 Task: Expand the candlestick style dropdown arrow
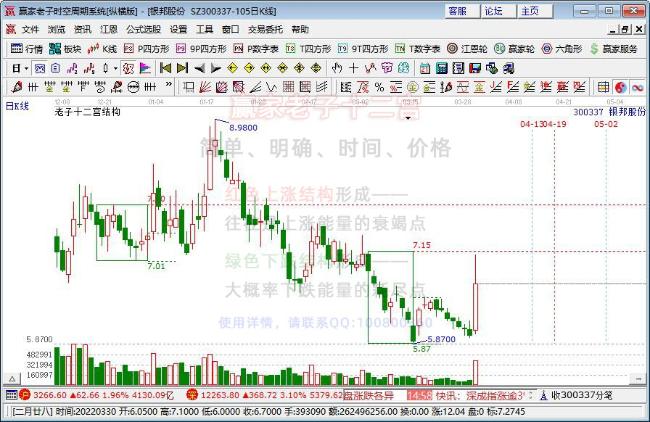point(116,68)
